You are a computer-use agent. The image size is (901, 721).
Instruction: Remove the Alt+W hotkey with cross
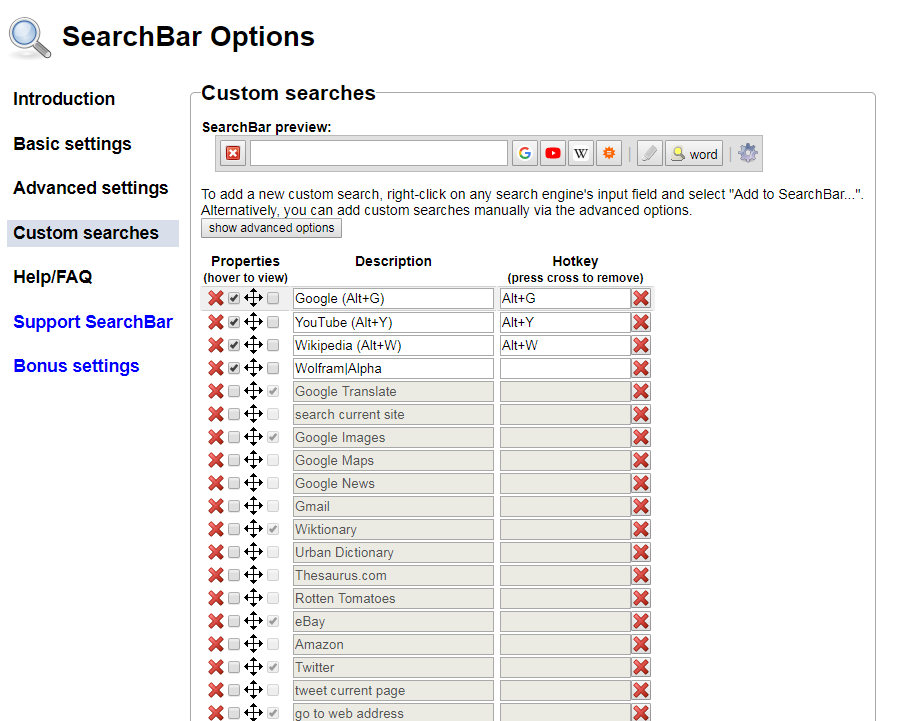tap(641, 345)
